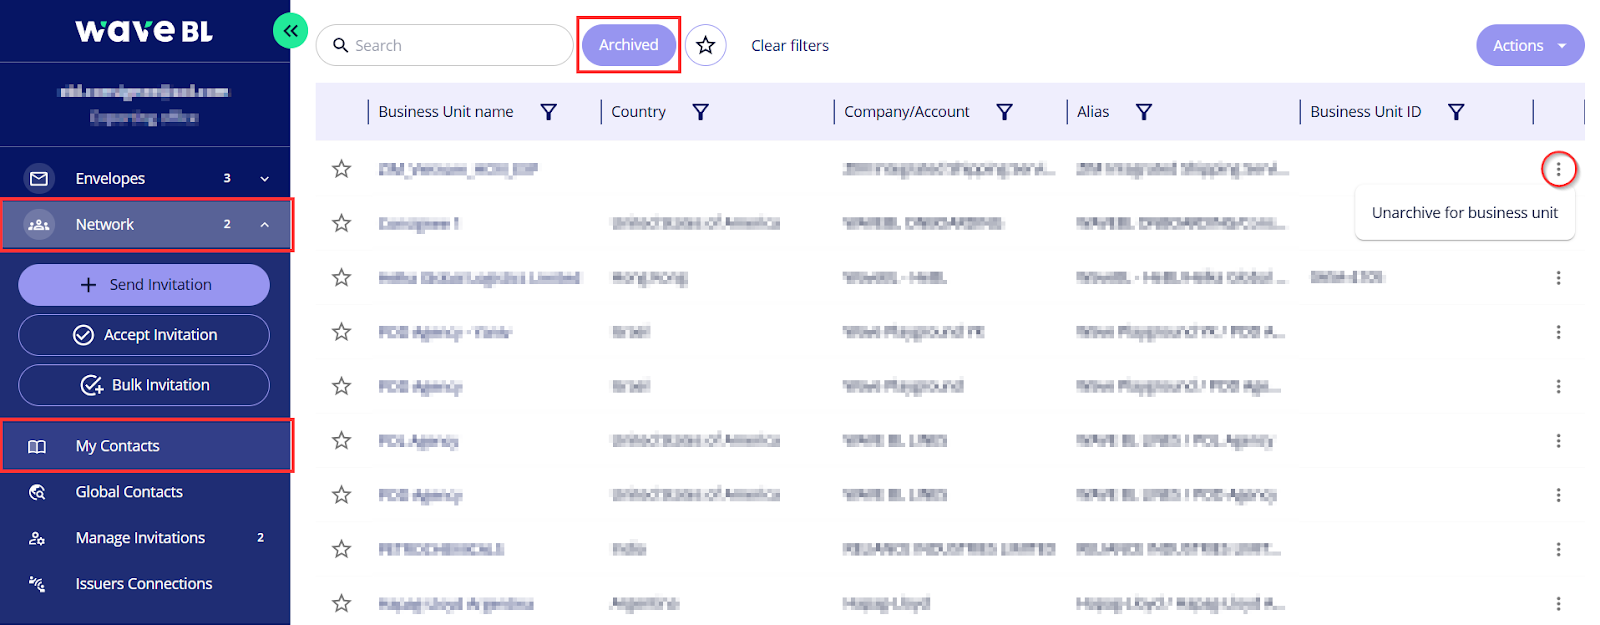Open the three-dot menu for Wave Playground FK row
Screen dimensions: 1600x625
1558,332
